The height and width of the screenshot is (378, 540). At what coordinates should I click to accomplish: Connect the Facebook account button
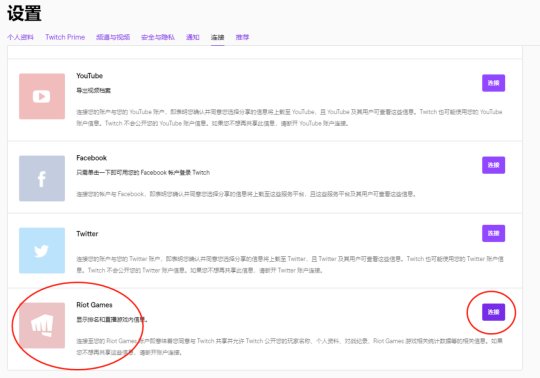point(493,165)
